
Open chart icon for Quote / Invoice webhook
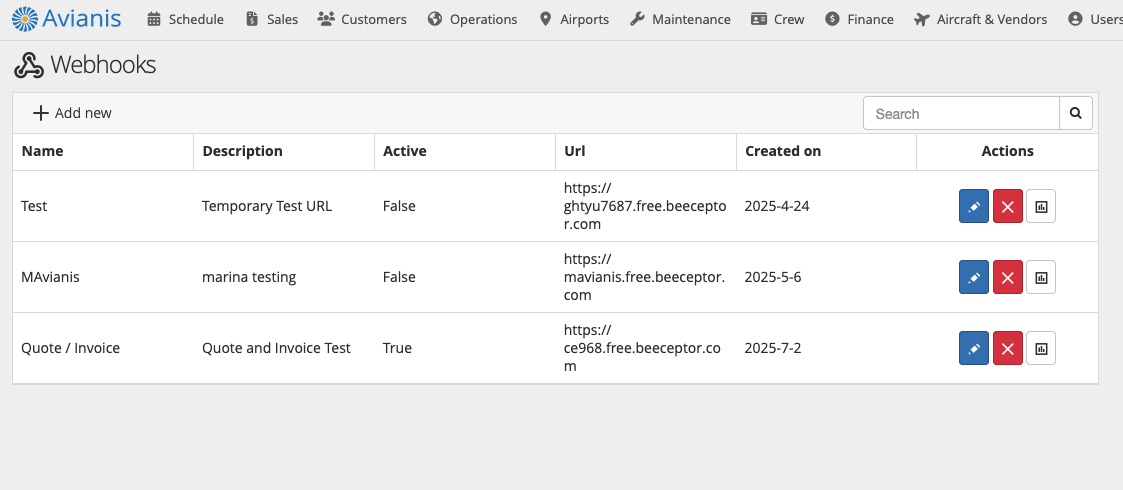1041,348
